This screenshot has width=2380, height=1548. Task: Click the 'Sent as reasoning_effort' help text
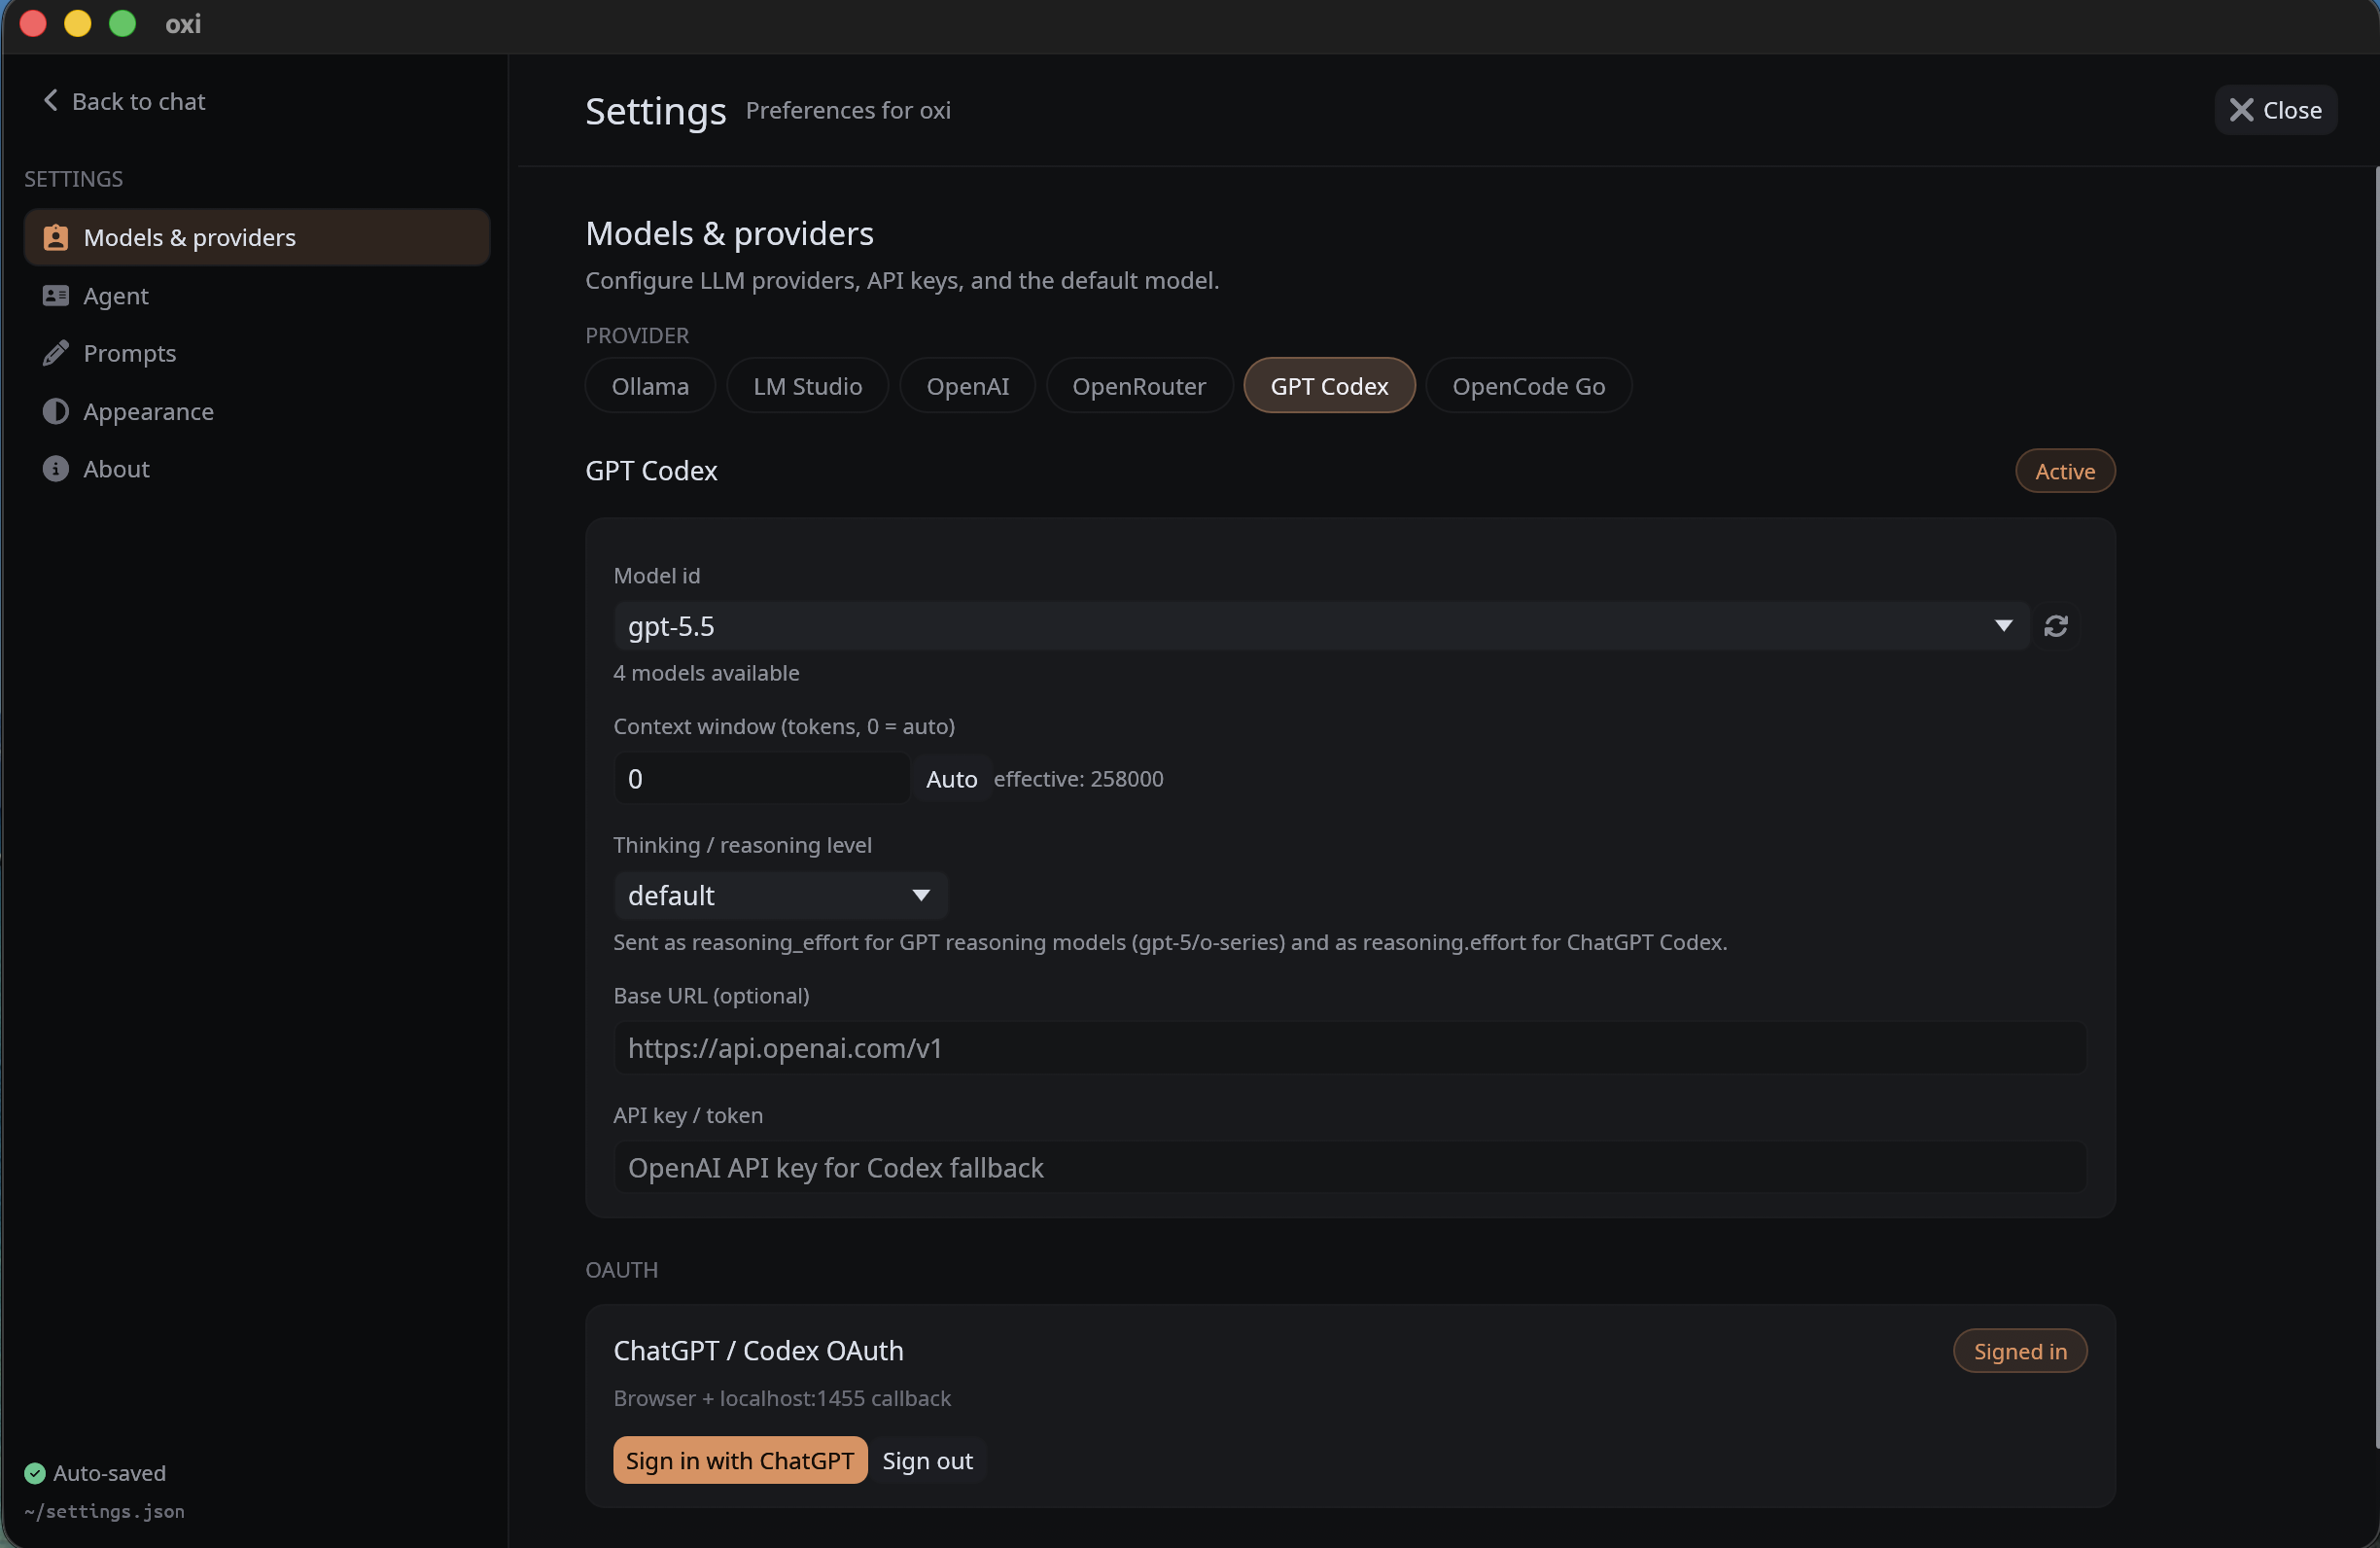point(1170,942)
